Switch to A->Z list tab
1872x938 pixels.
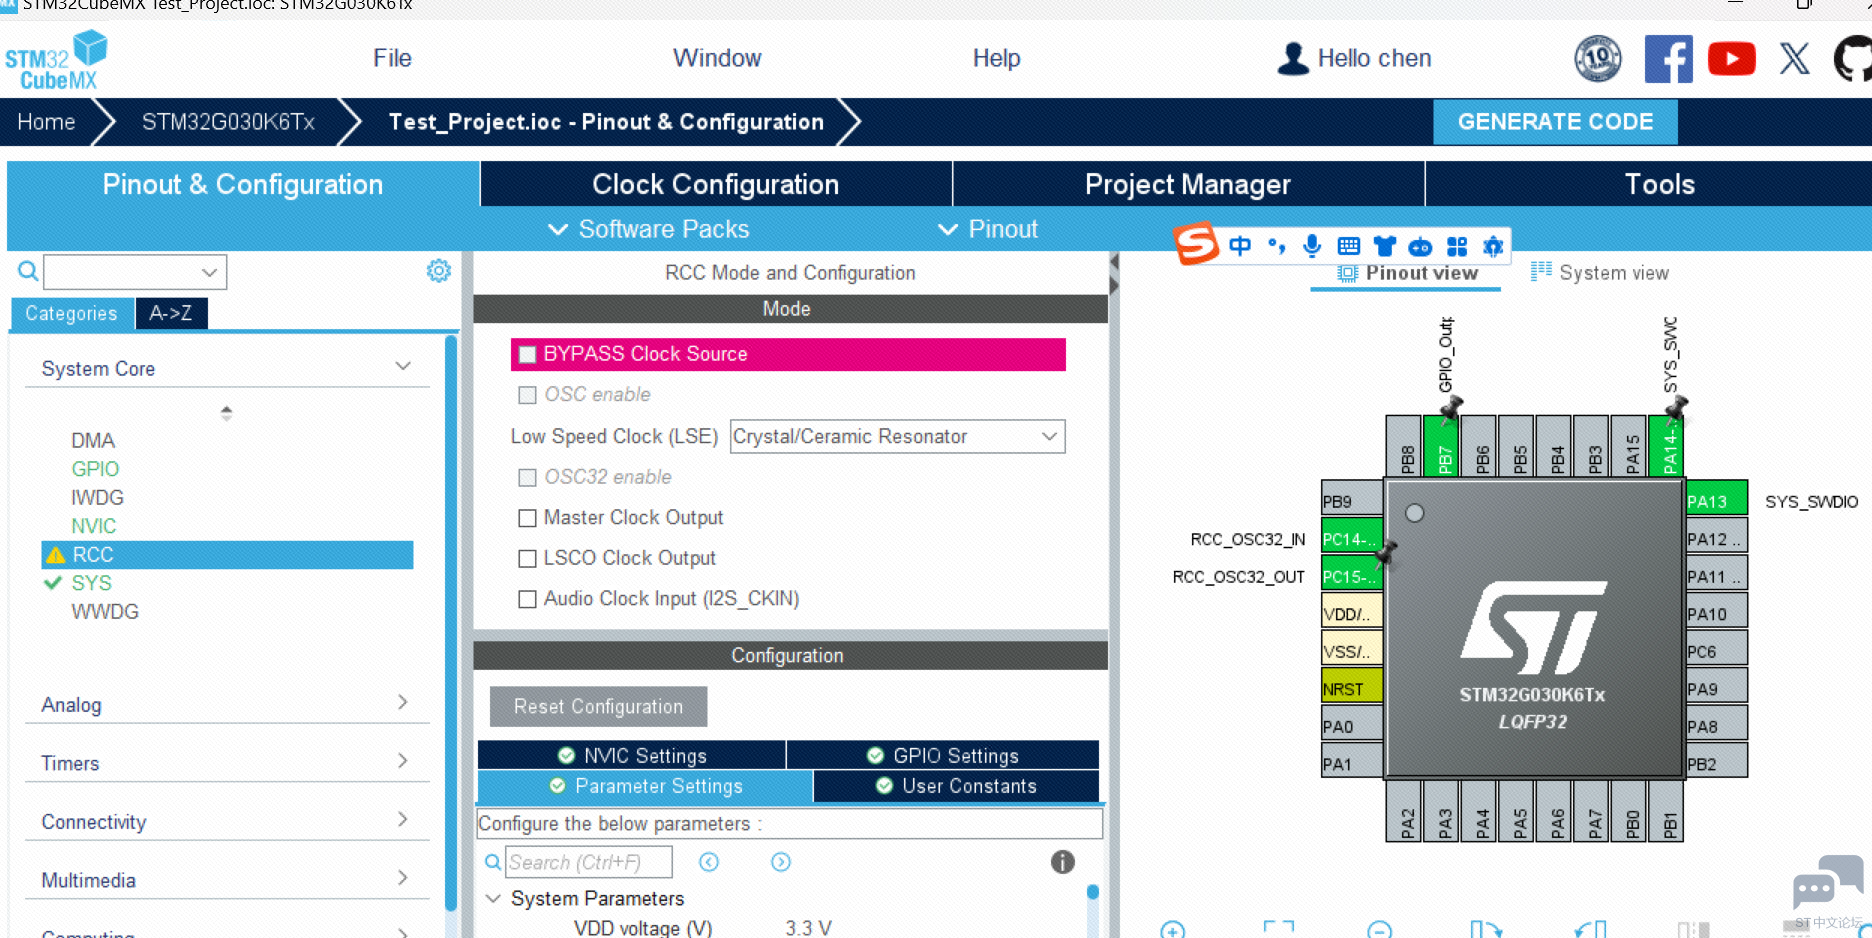click(x=171, y=313)
